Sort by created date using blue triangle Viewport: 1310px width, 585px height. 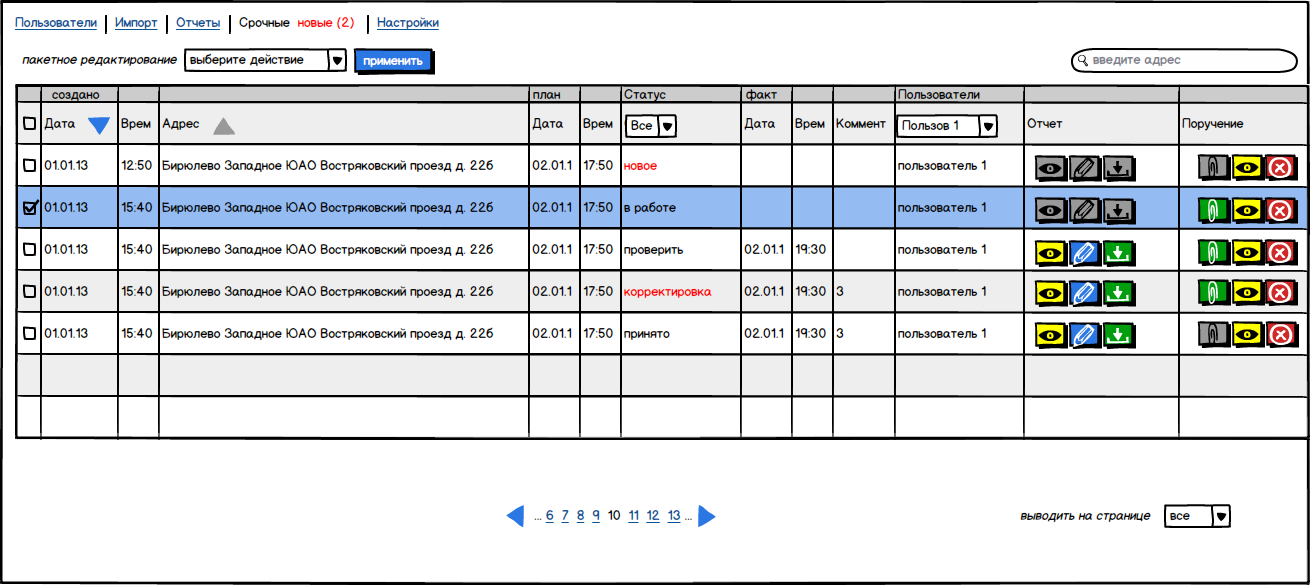click(99, 126)
